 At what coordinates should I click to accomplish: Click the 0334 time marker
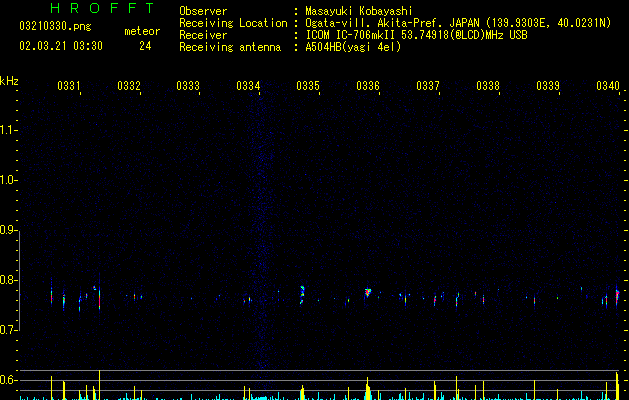[x=248, y=85]
